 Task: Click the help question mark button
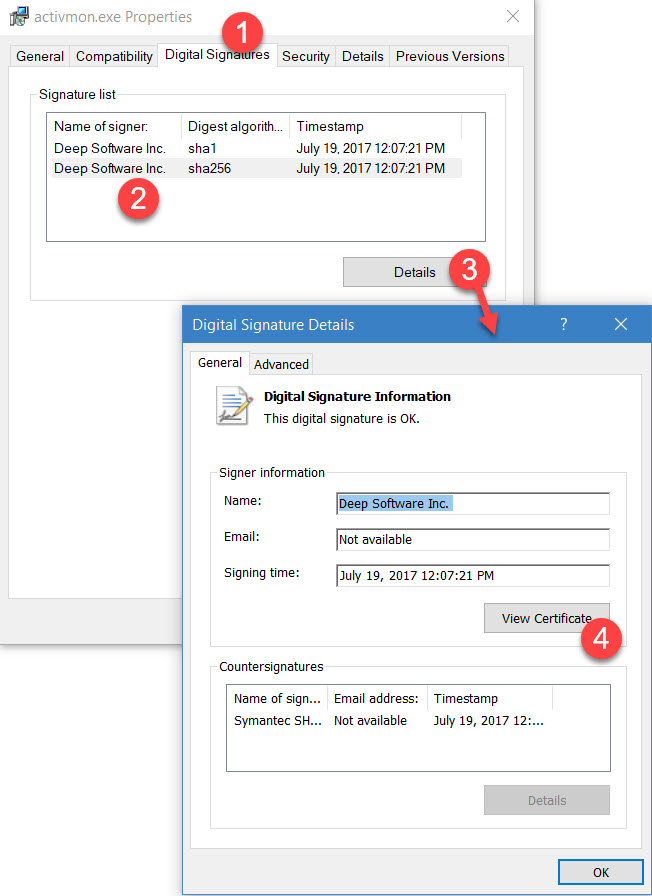point(563,325)
